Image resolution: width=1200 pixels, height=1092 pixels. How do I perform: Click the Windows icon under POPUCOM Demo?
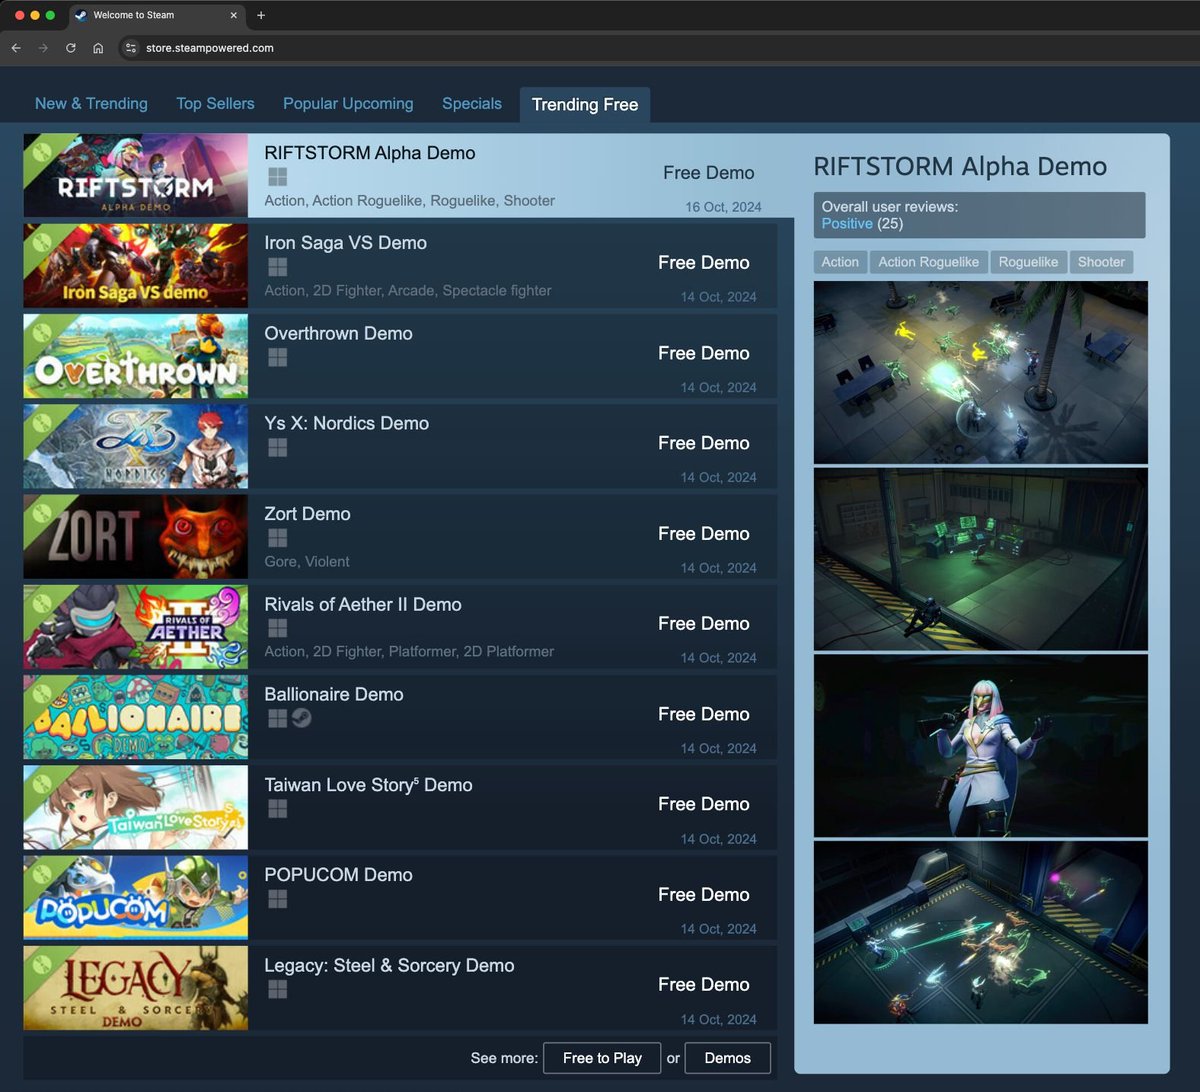click(278, 899)
